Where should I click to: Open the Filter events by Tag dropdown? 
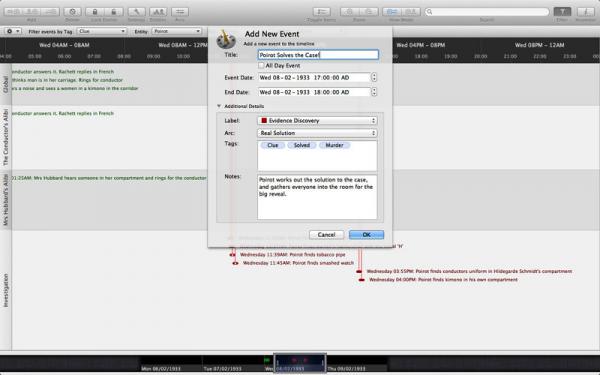click(x=102, y=31)
